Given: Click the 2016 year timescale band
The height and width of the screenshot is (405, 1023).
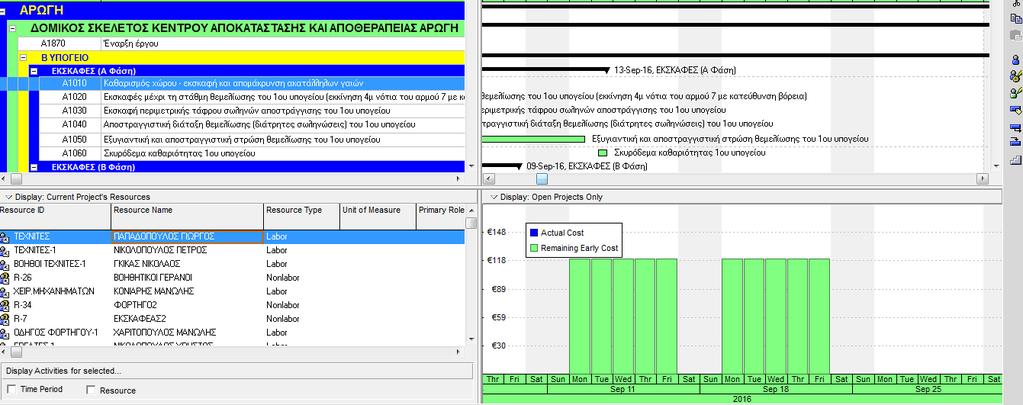Looking at the screenshot, I should point(742,399).
